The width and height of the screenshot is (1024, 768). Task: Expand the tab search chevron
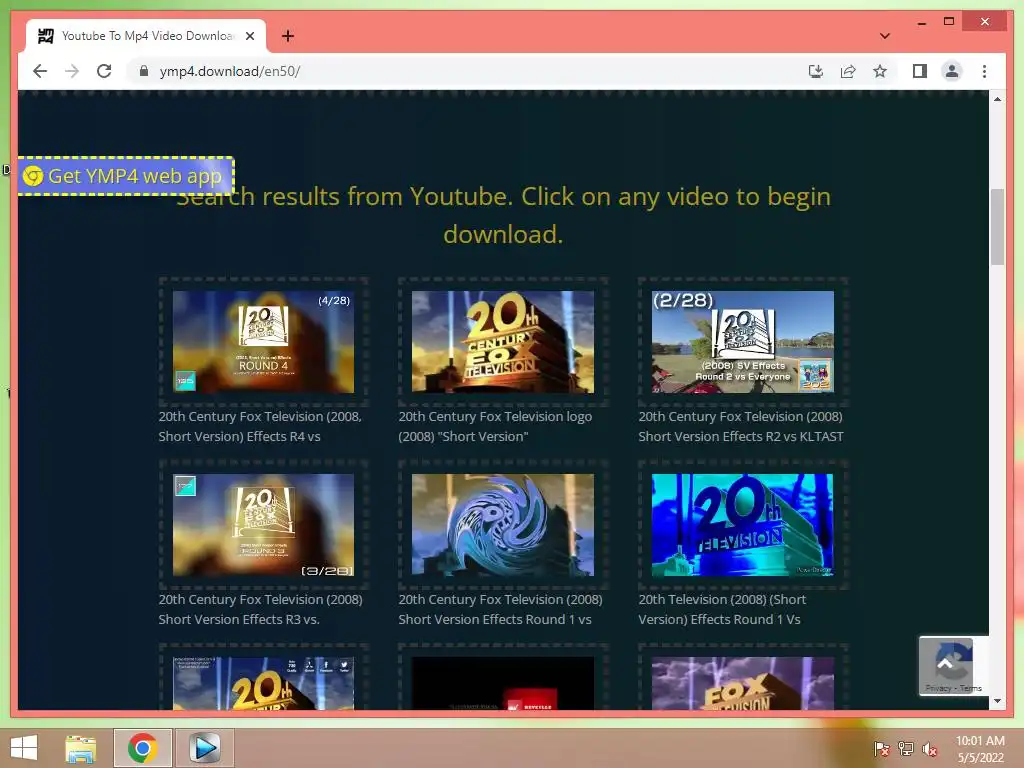point(884,36)
